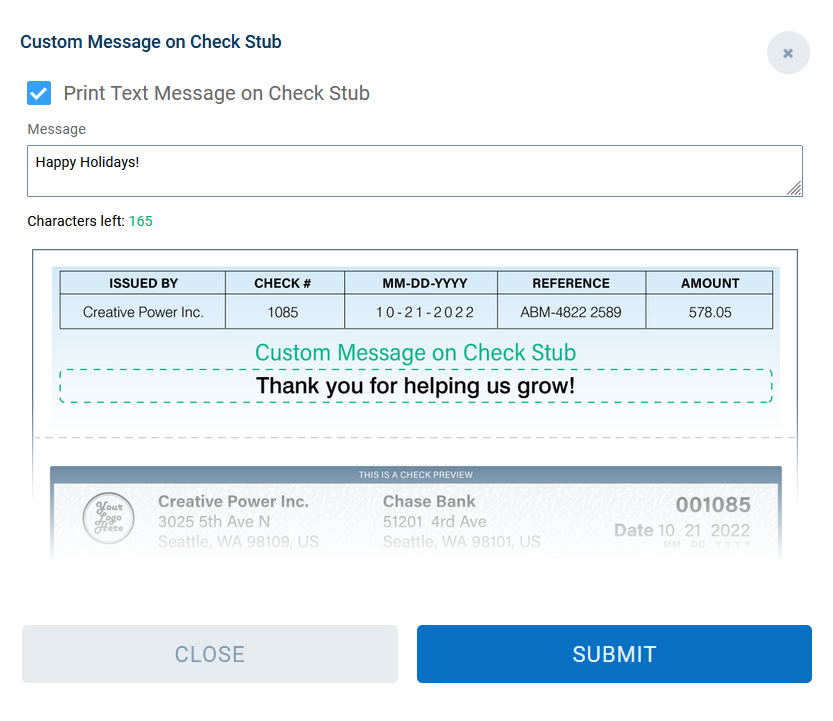Click the '51201 4rd Ave' bank address
Viewport: 833px width, 721px height.
point(435,522)
